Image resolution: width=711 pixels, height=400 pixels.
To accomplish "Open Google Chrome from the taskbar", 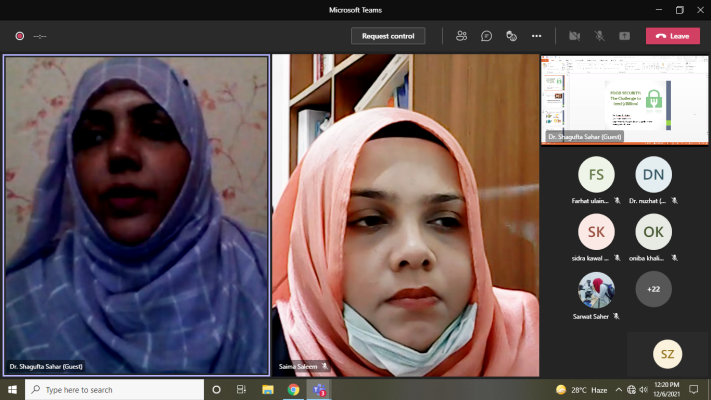I will click(x=293, y=389).
